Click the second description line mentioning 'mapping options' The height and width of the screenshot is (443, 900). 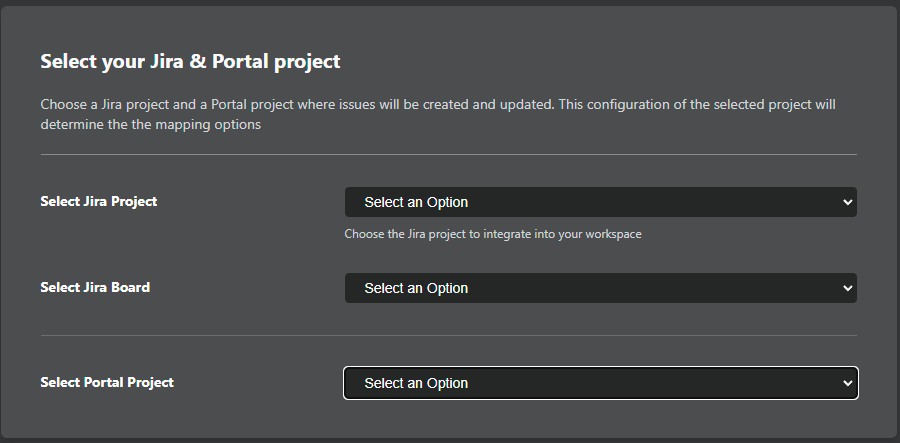150,125
